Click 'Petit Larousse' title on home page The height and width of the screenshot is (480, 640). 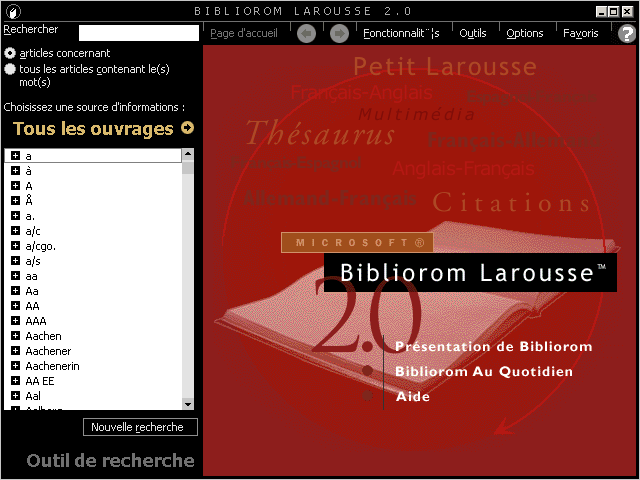444,67
